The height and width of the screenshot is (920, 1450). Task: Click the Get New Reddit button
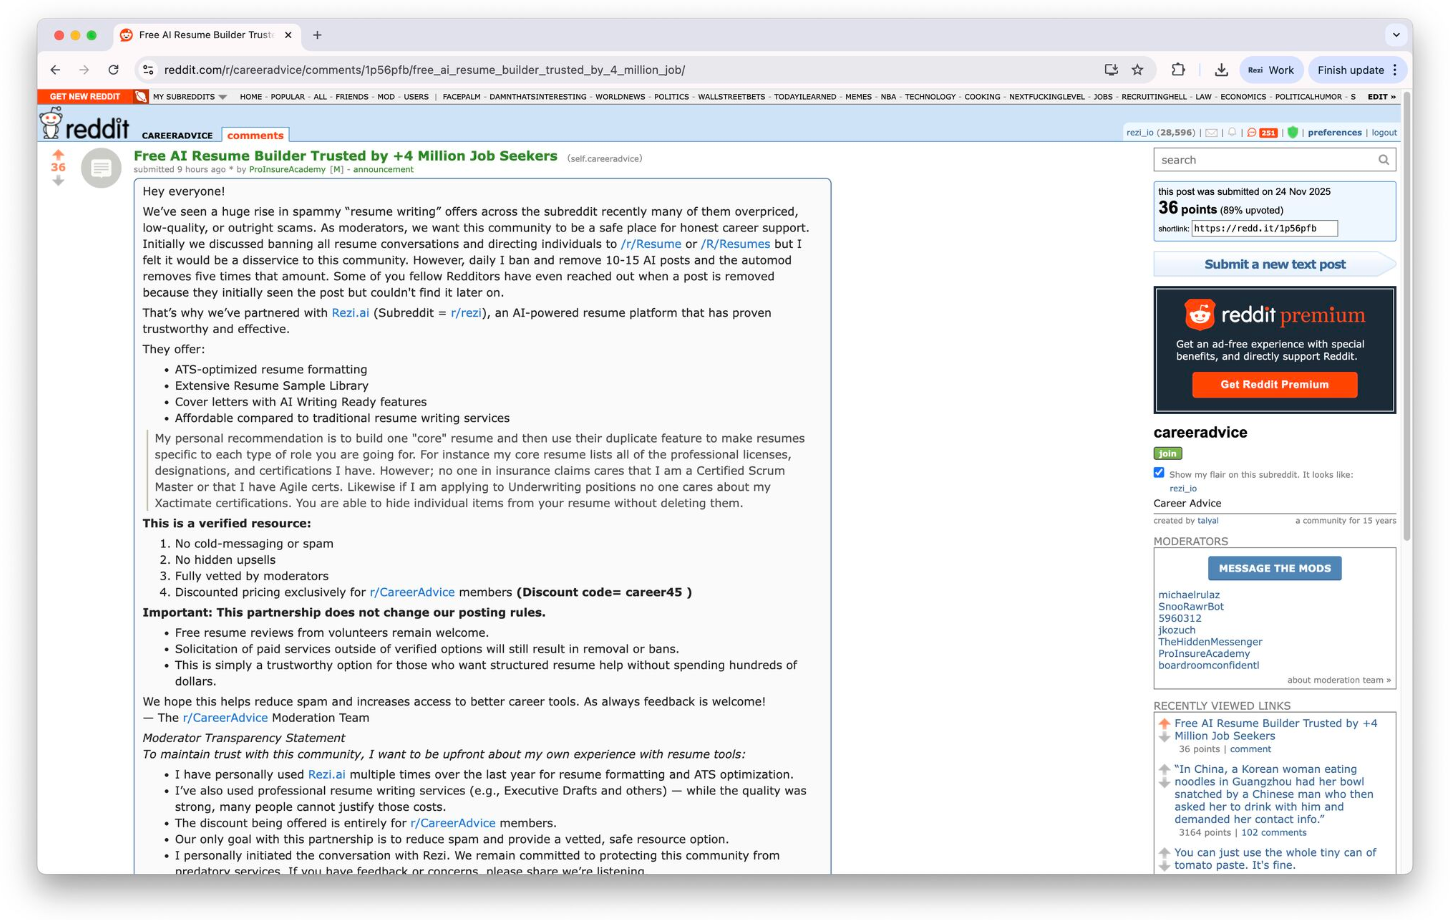(85, 97)
